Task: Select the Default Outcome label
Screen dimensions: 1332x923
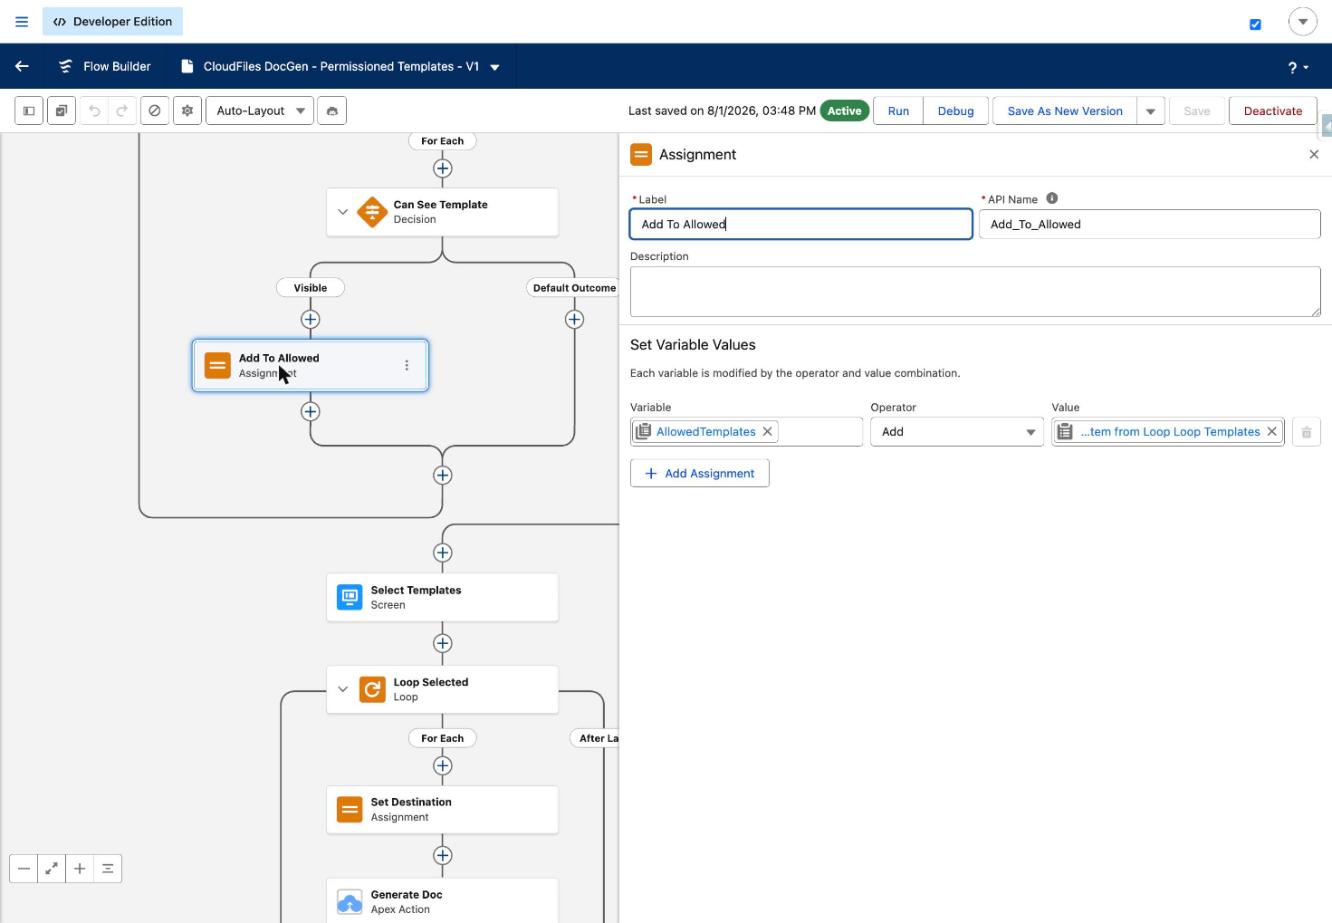Action: (574, 287)
